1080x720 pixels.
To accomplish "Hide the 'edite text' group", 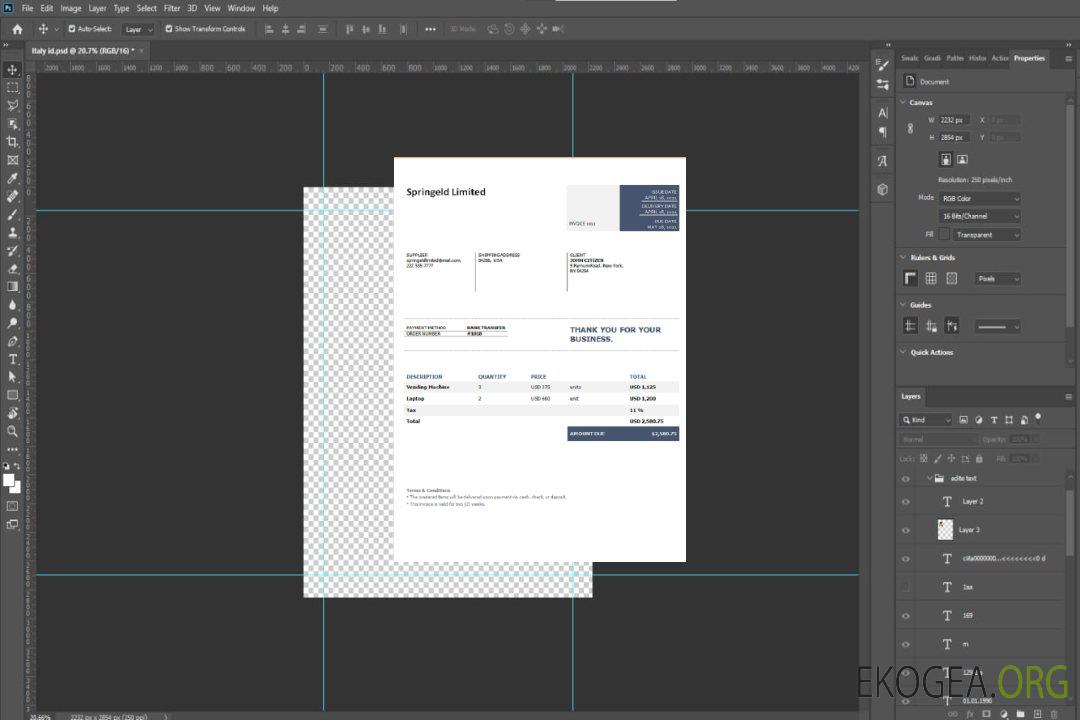I will click(x=906, y=479).
